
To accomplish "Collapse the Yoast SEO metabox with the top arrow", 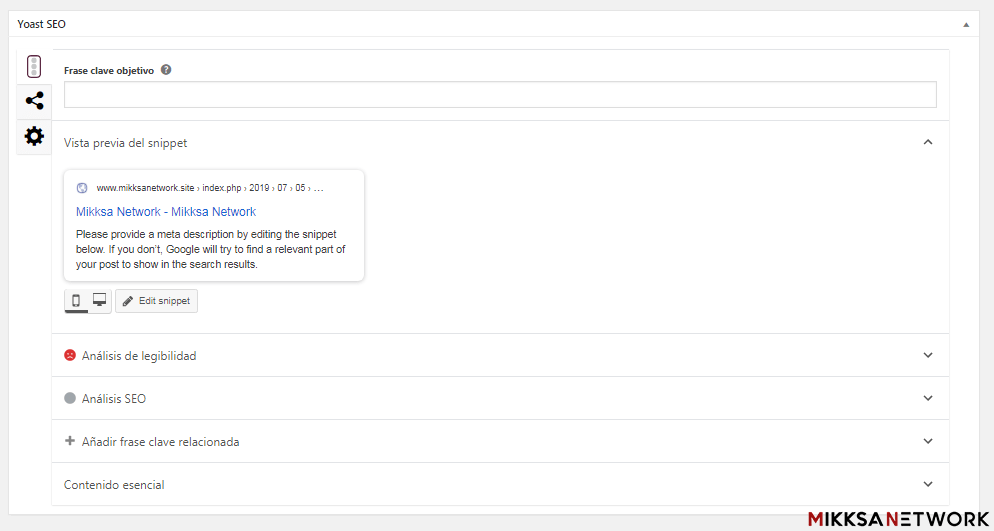I will pos(966,24).
